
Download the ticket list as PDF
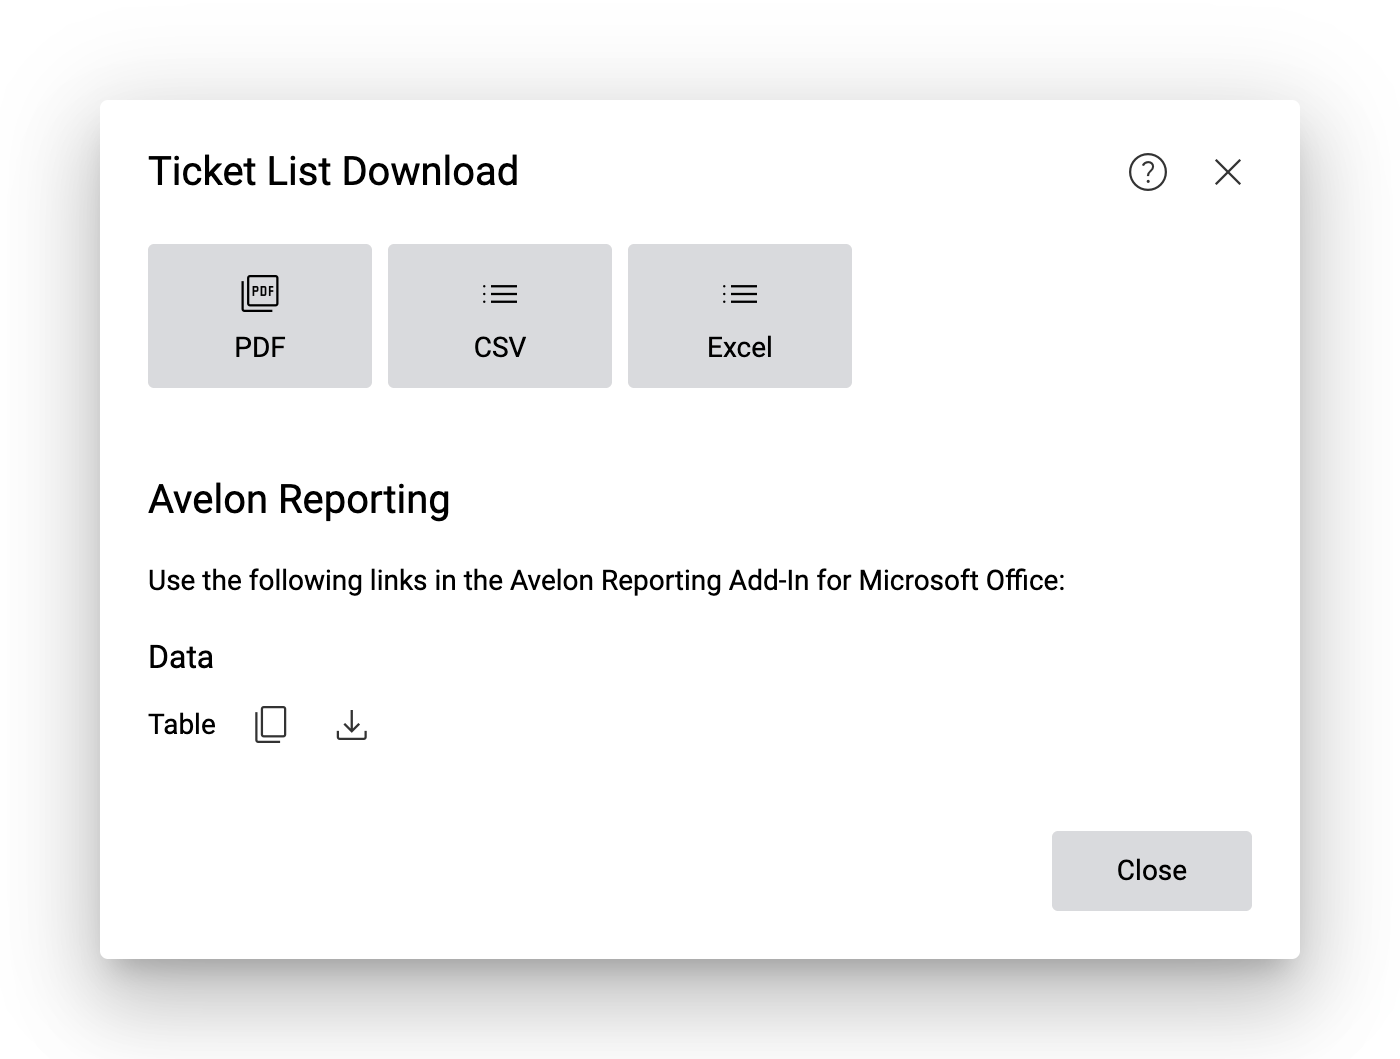tap(260, 316)
